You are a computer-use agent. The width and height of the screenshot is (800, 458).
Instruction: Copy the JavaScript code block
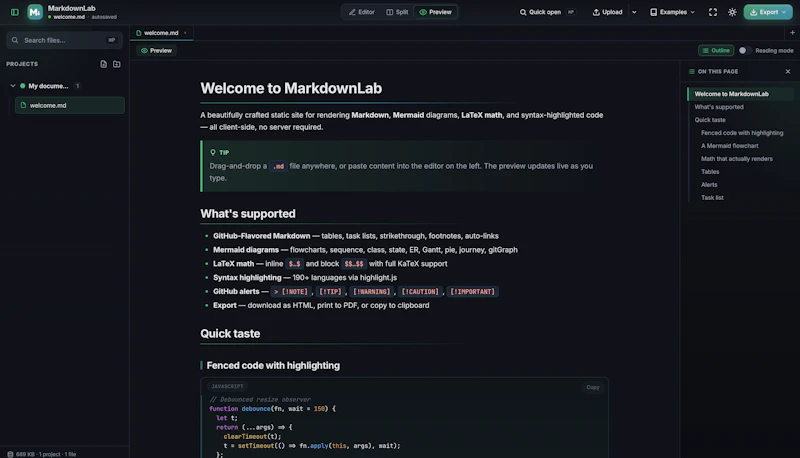(x=592, y=387)
